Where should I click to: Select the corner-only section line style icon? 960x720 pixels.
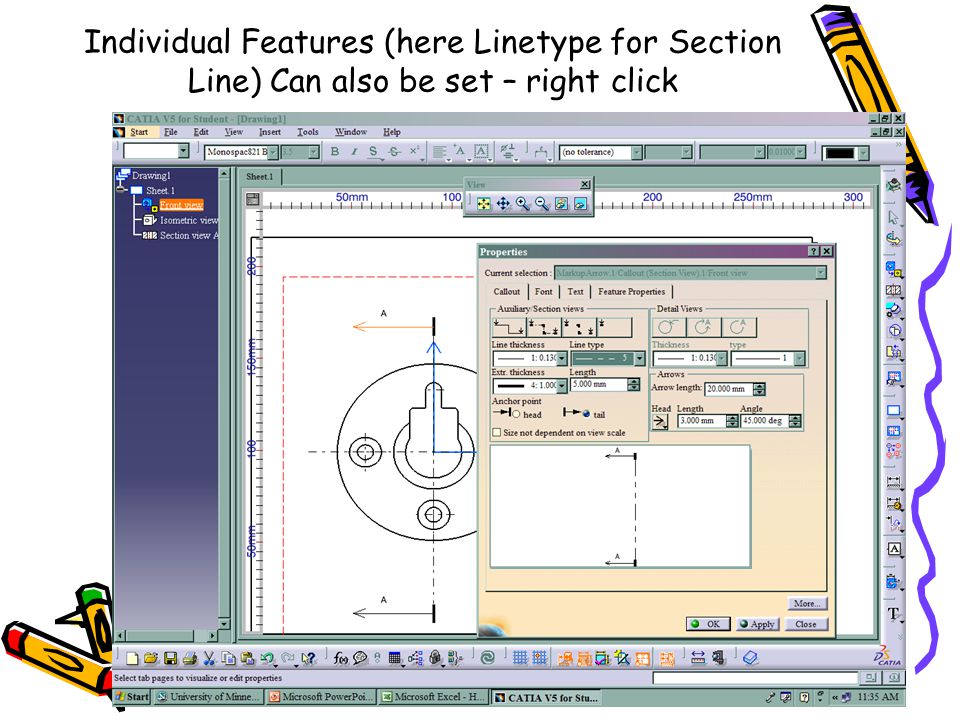tap(580, 328)
